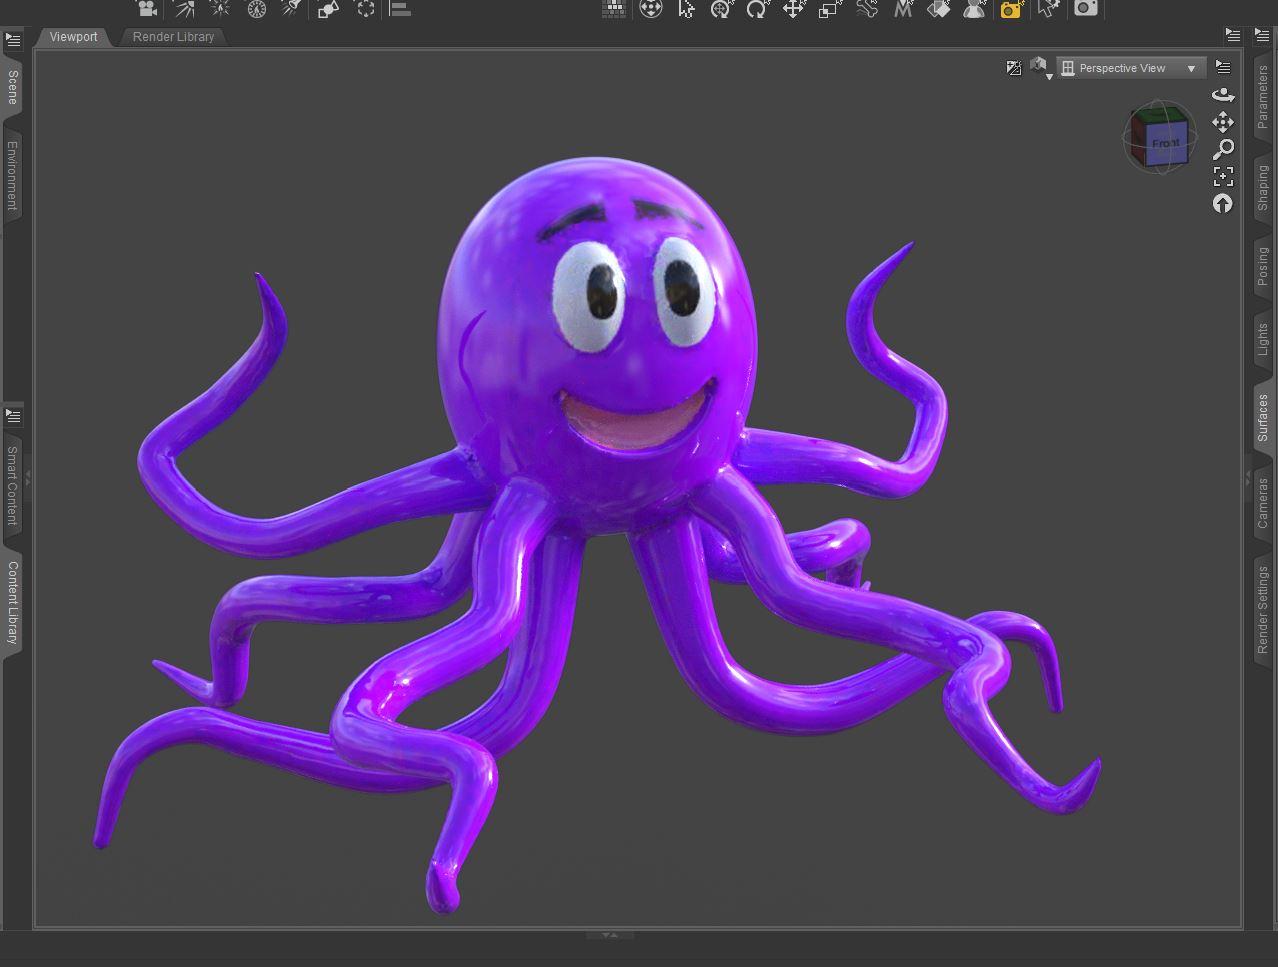Open the Surfaces side tab
The image size is (1278, 967).
[x=1263, y=418]
